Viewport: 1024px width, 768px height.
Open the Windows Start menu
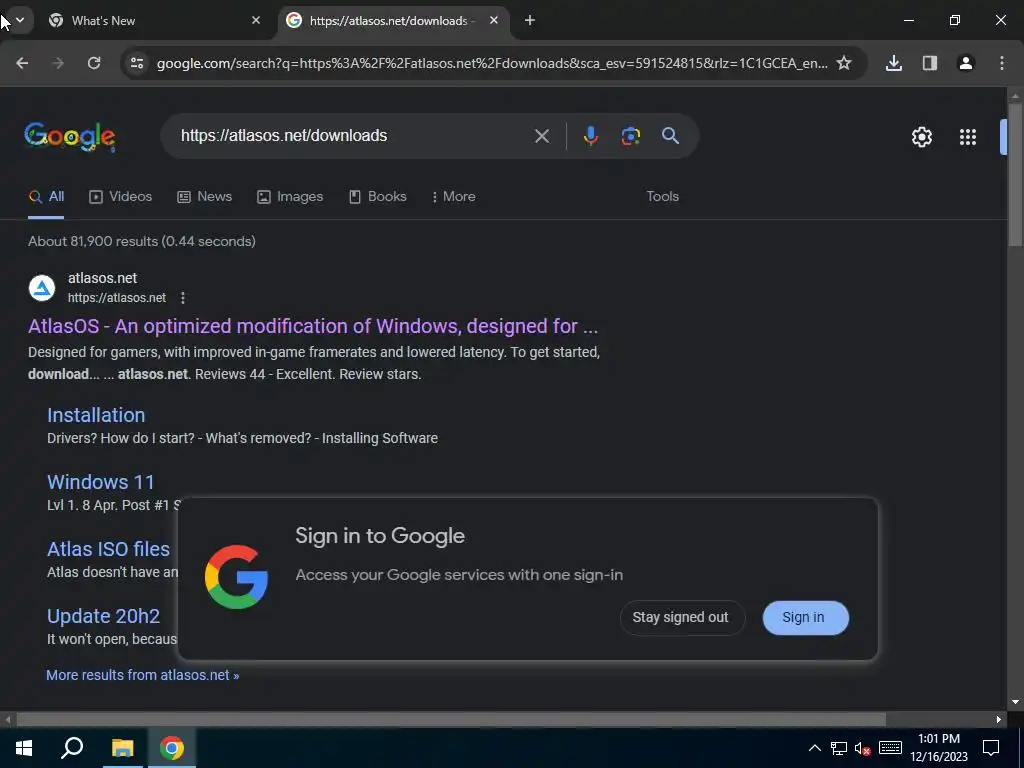(x=24, y=748)
